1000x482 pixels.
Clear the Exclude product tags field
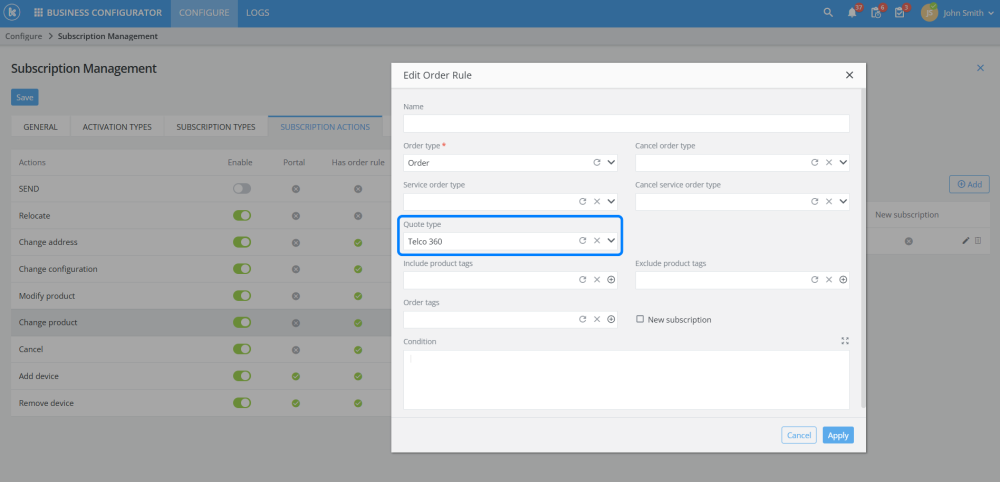(829, 280)
